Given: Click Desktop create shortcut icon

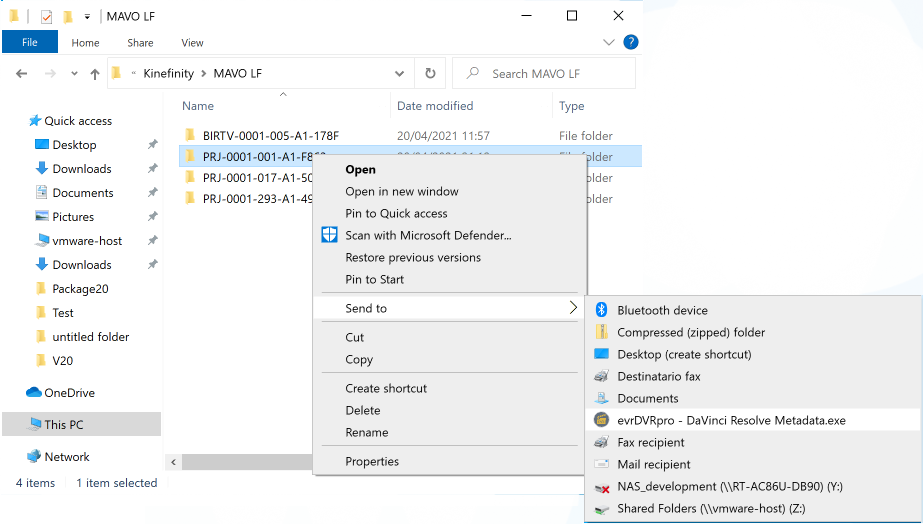Looking at the screenshot, I should tap(601, 354).
